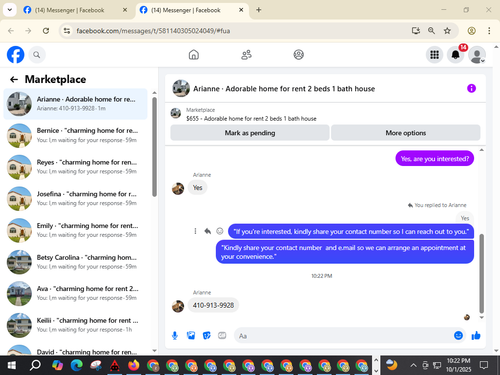Screen dimensions: 500x375
Task: Open Bernice charming home conversation
Action: coord(75,135)
